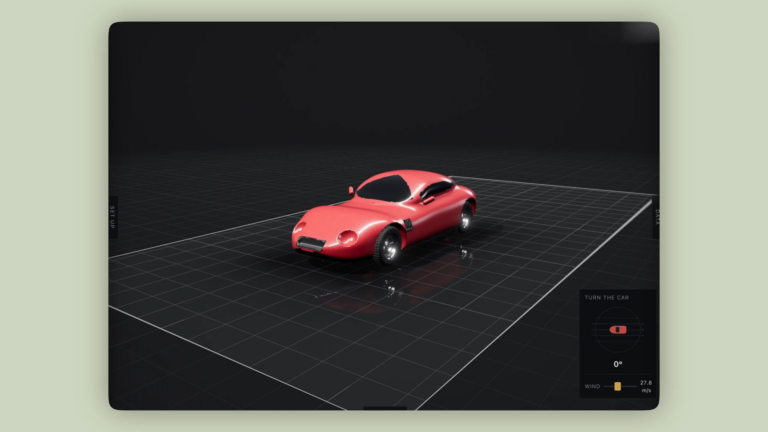The height and width of the screenshot is (432, 768).
Task: Click the side air vent behind front wheel
Action: click(408, 225)
